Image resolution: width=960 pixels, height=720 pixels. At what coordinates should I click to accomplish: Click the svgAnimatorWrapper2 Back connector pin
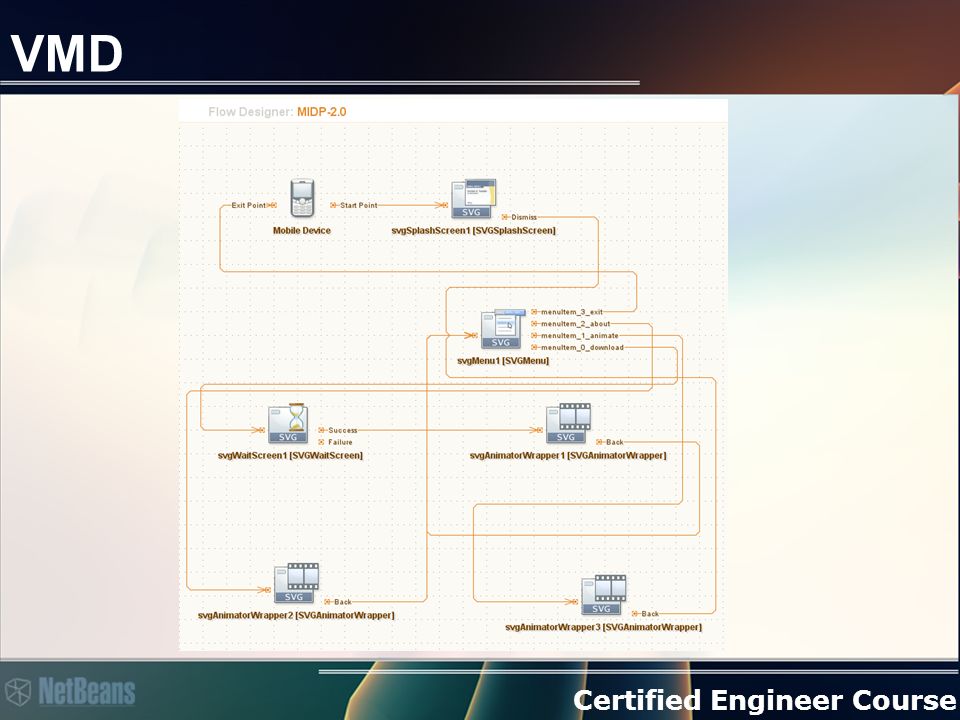click(328, 602)
